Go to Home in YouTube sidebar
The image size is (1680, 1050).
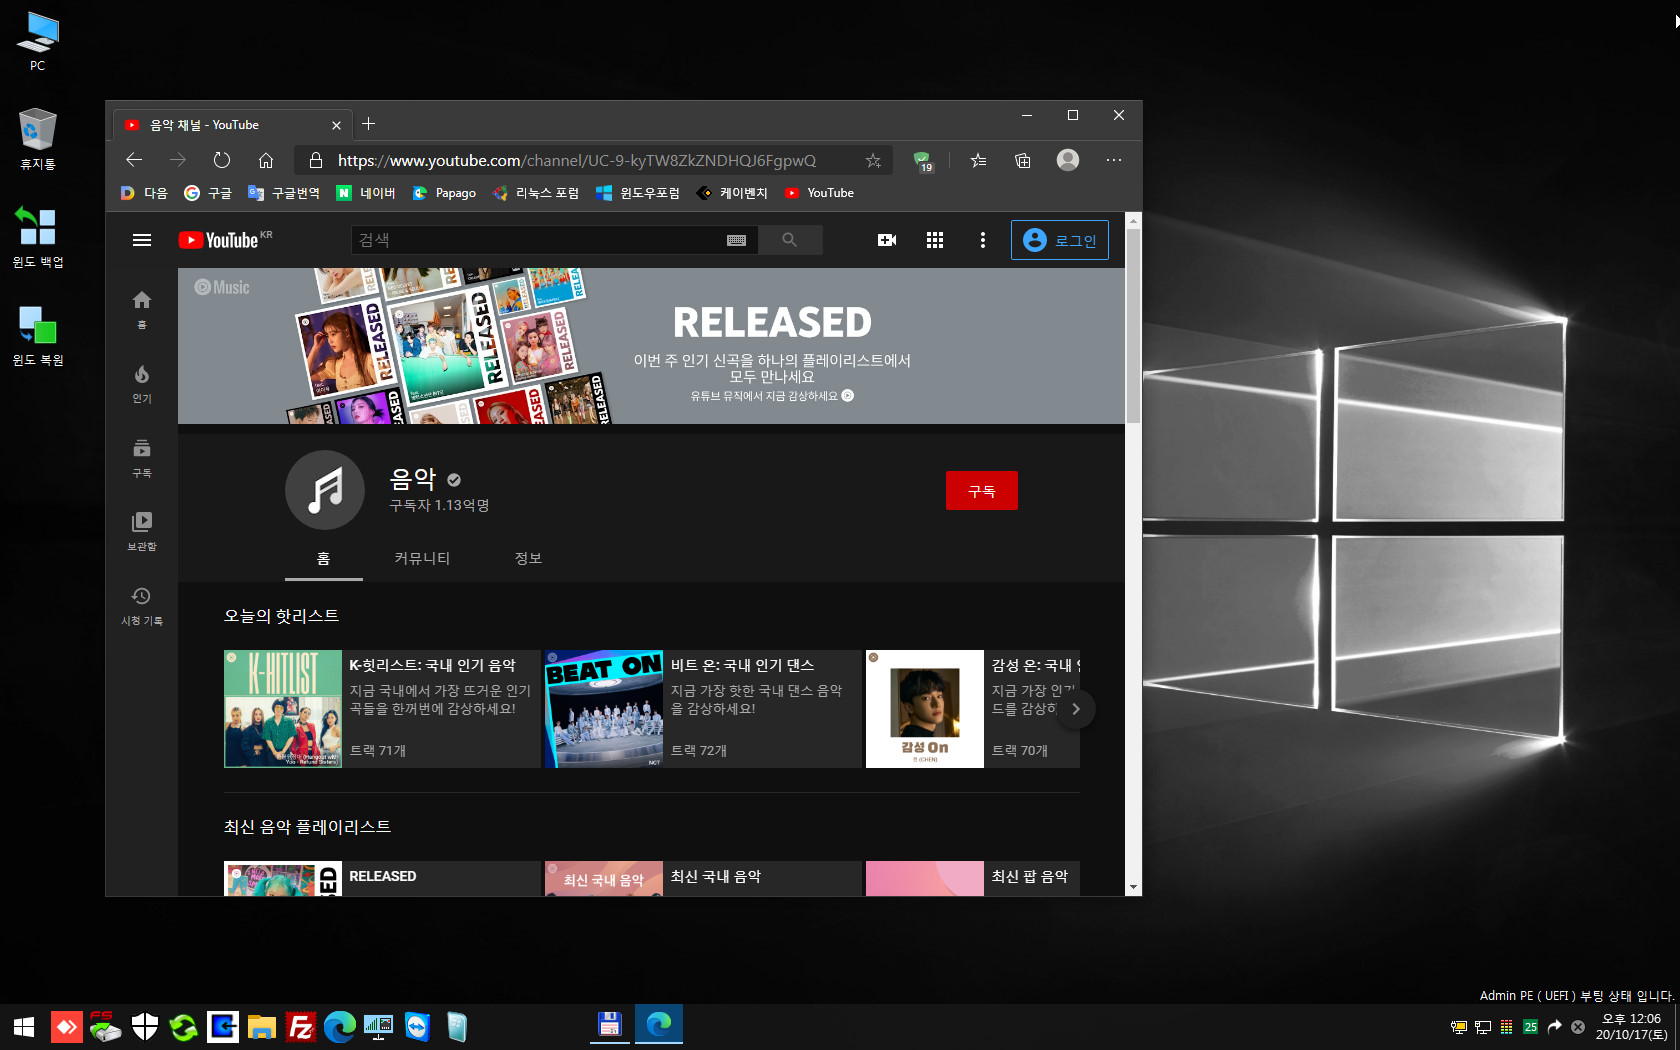[142, 309]
